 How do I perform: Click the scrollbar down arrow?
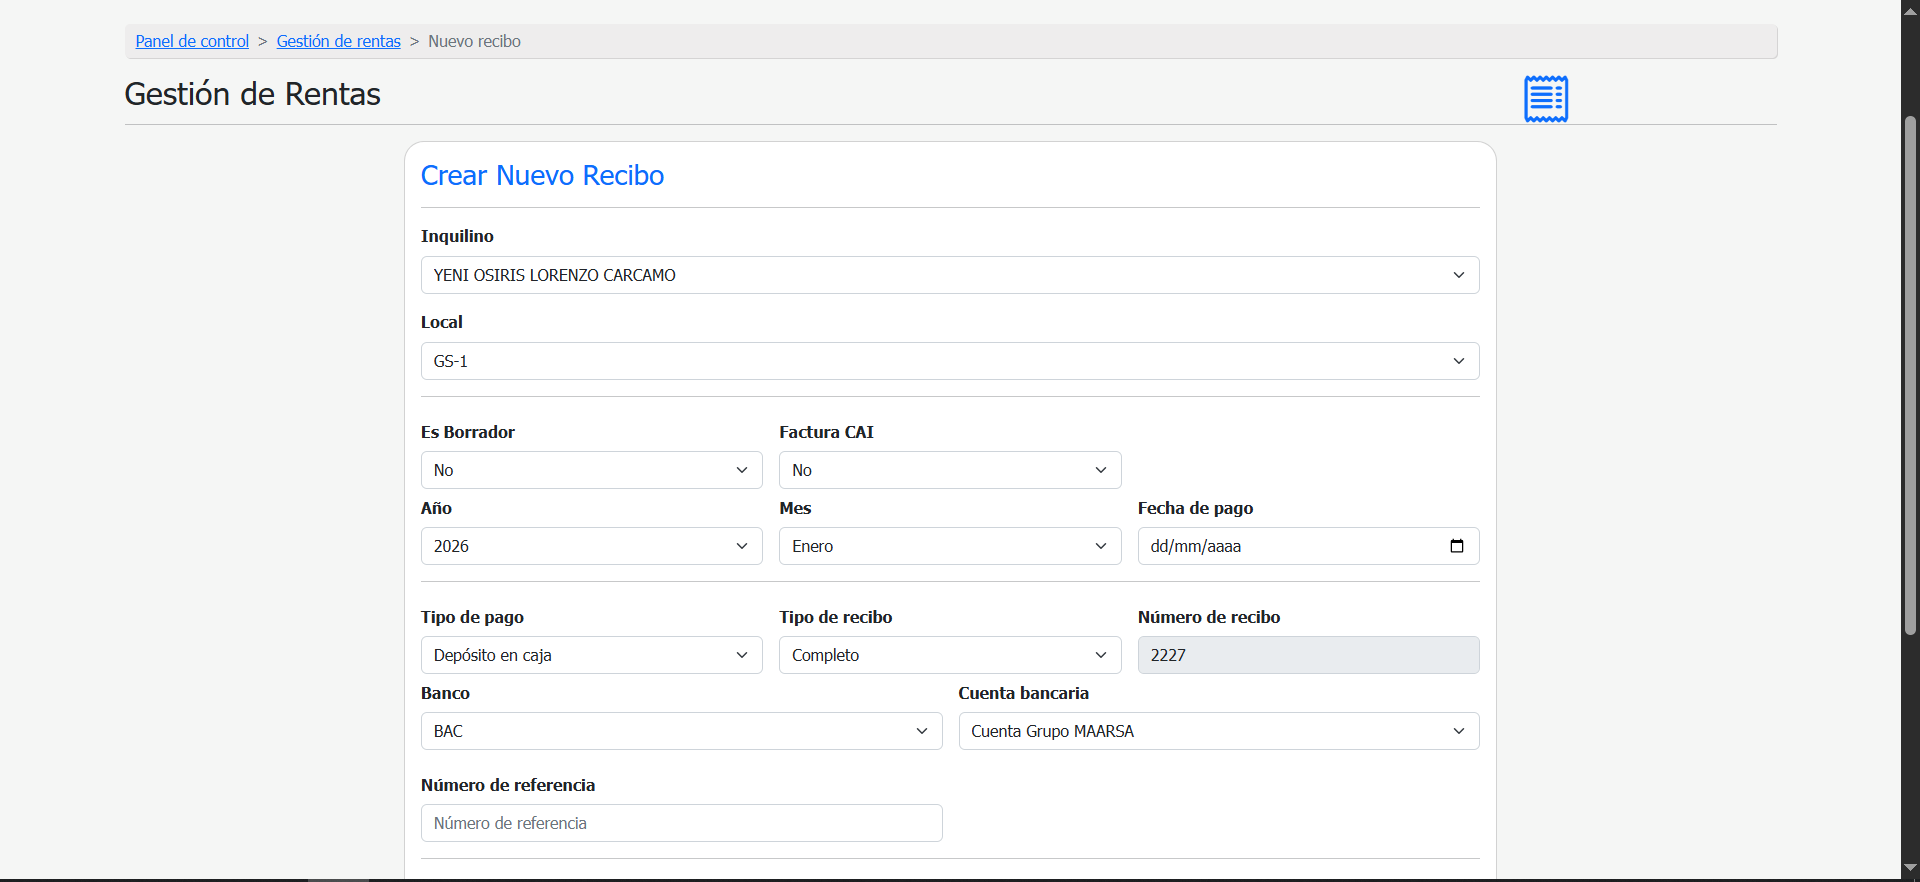(1910, 868)
